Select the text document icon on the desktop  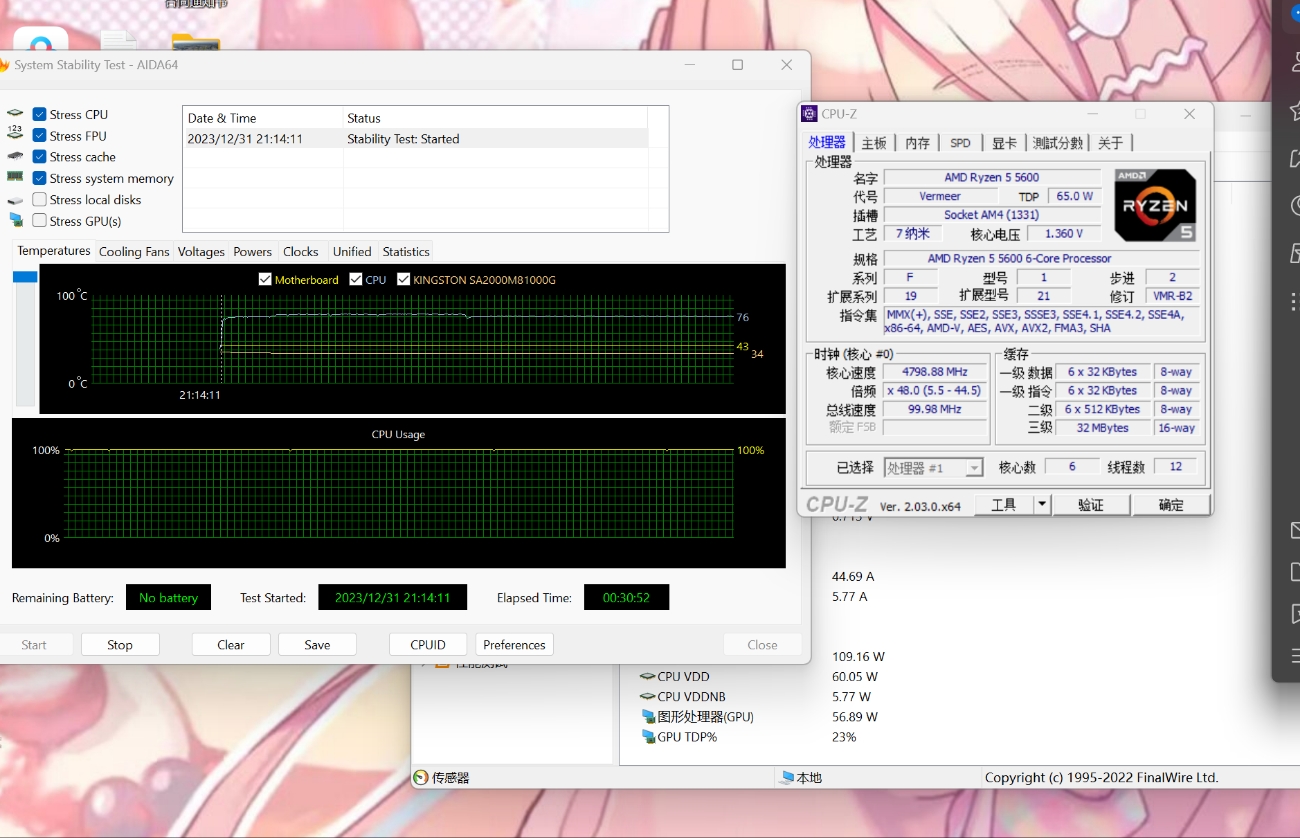(119, 40)
